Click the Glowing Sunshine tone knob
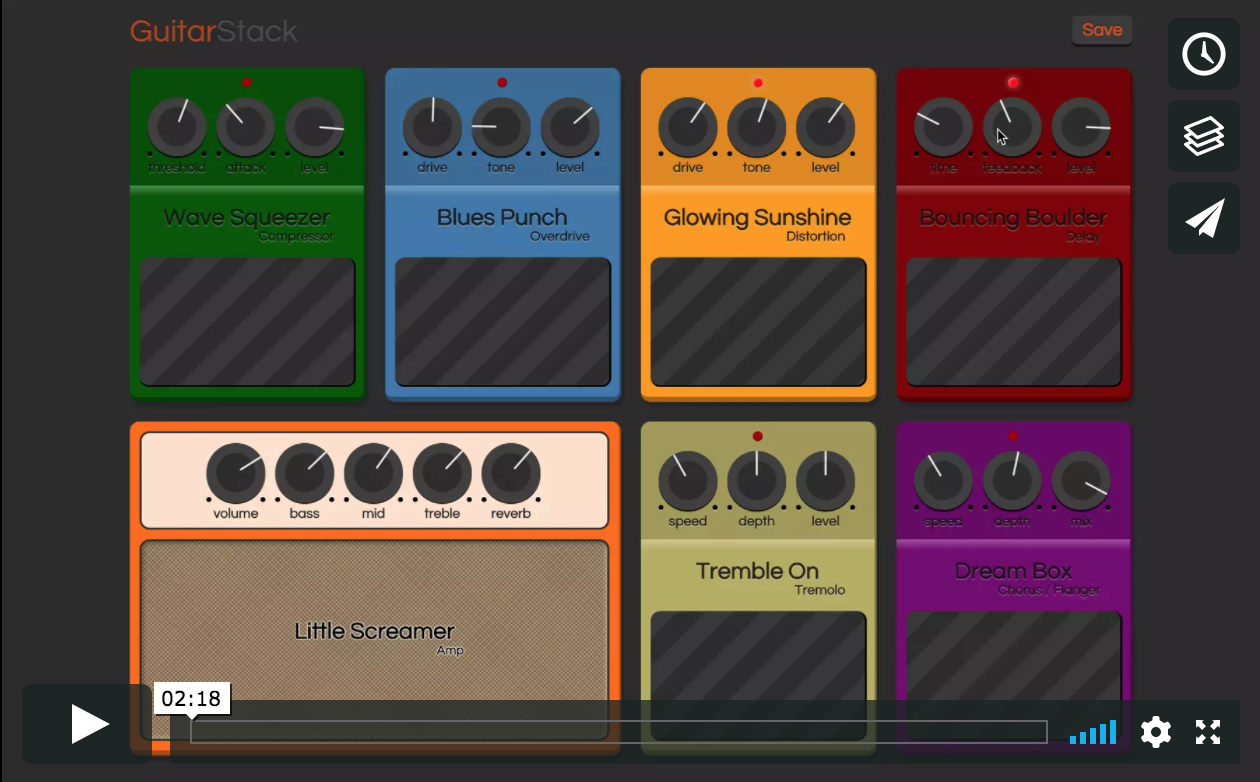1260x782 pixels. [756, 127]
